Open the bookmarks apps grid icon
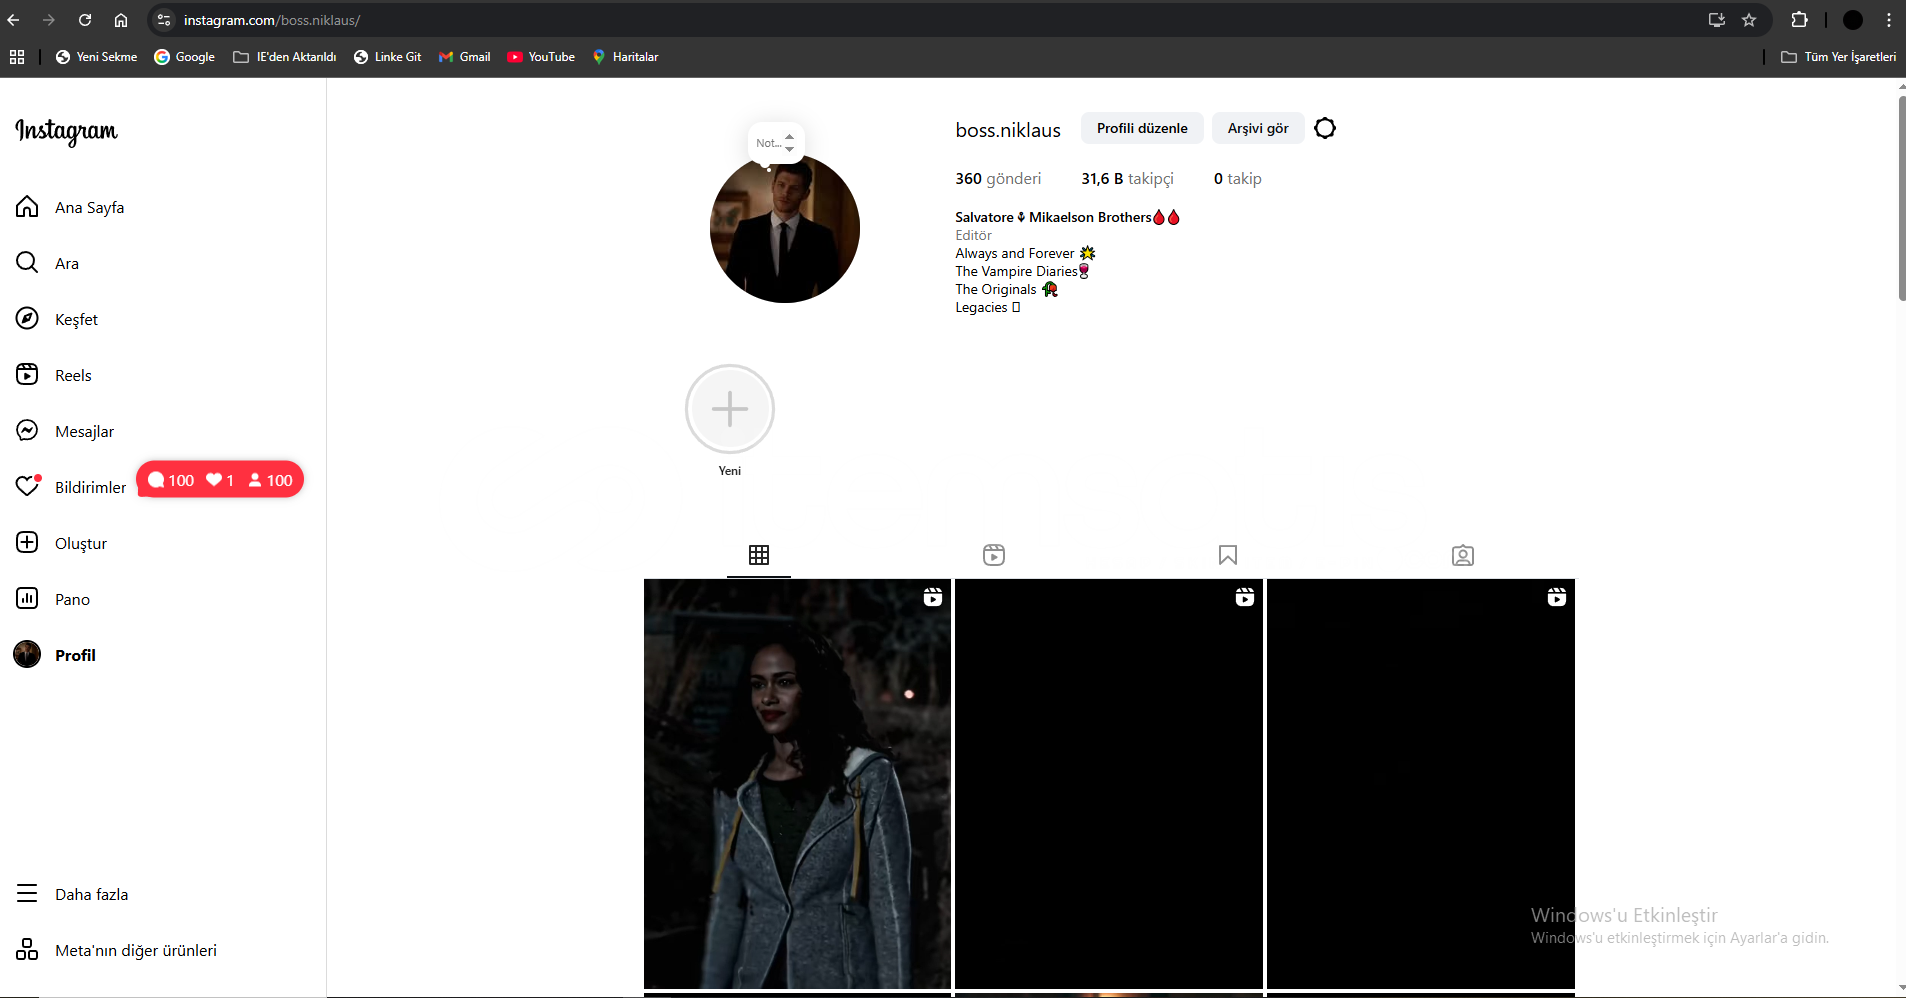The width and height of the screenshot is (1906, 998). (x=17, y=57)
